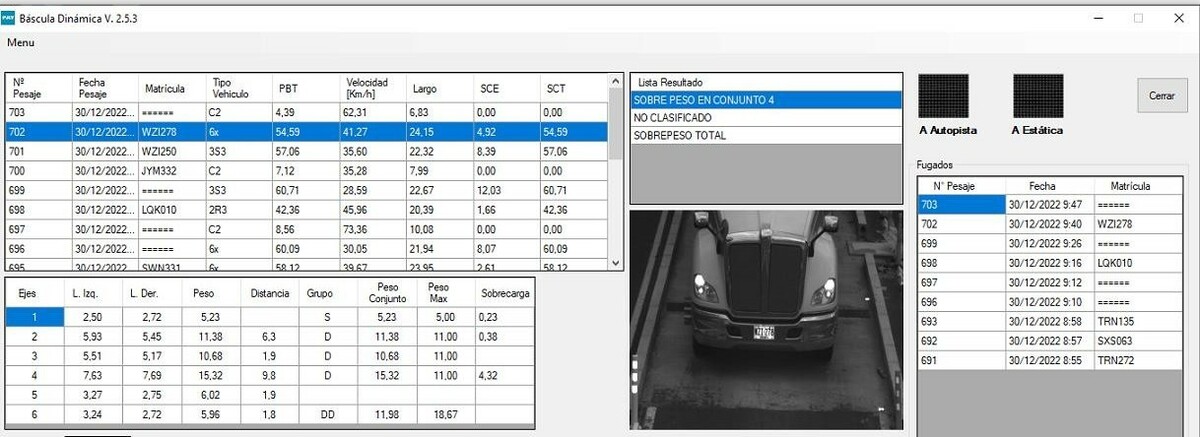Select NO CLASIFICADO in result list
The width and height of the screenshot is (1200, 437).
click(766, 118)
